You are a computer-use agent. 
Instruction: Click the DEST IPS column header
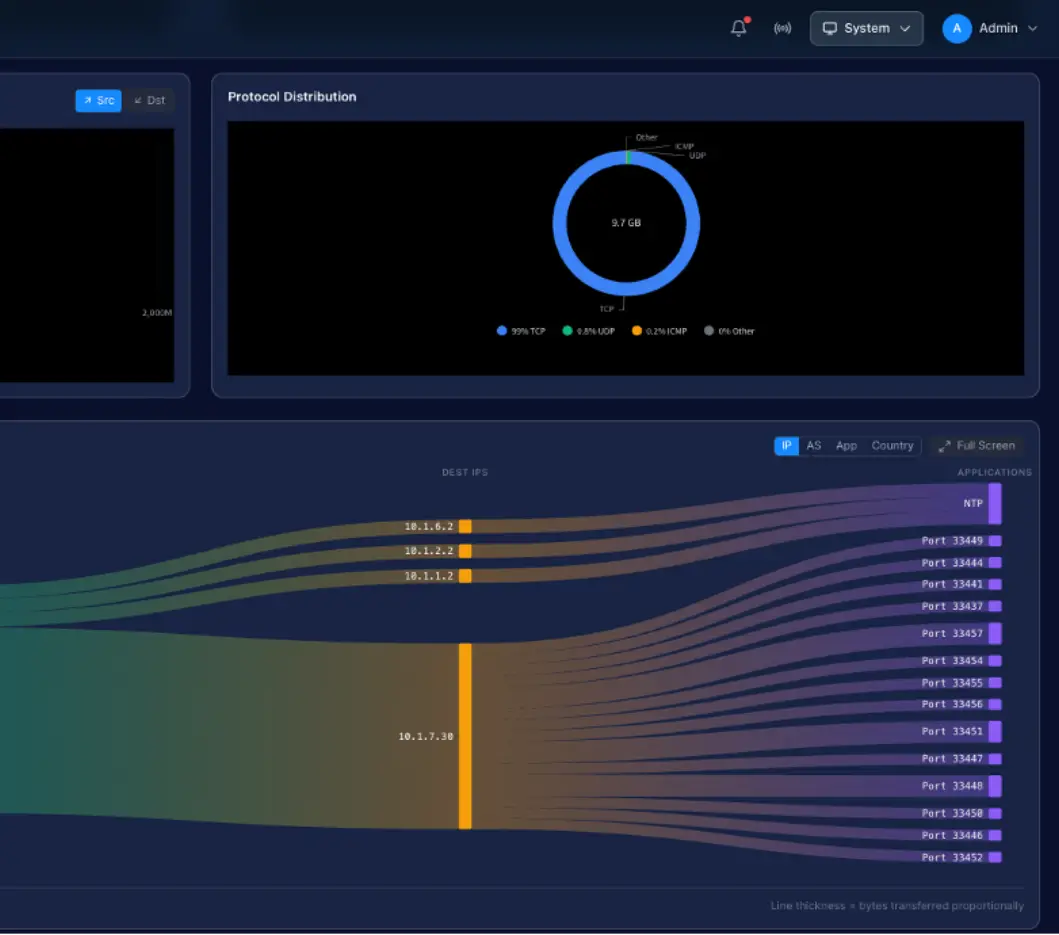(x=465, y=472)
